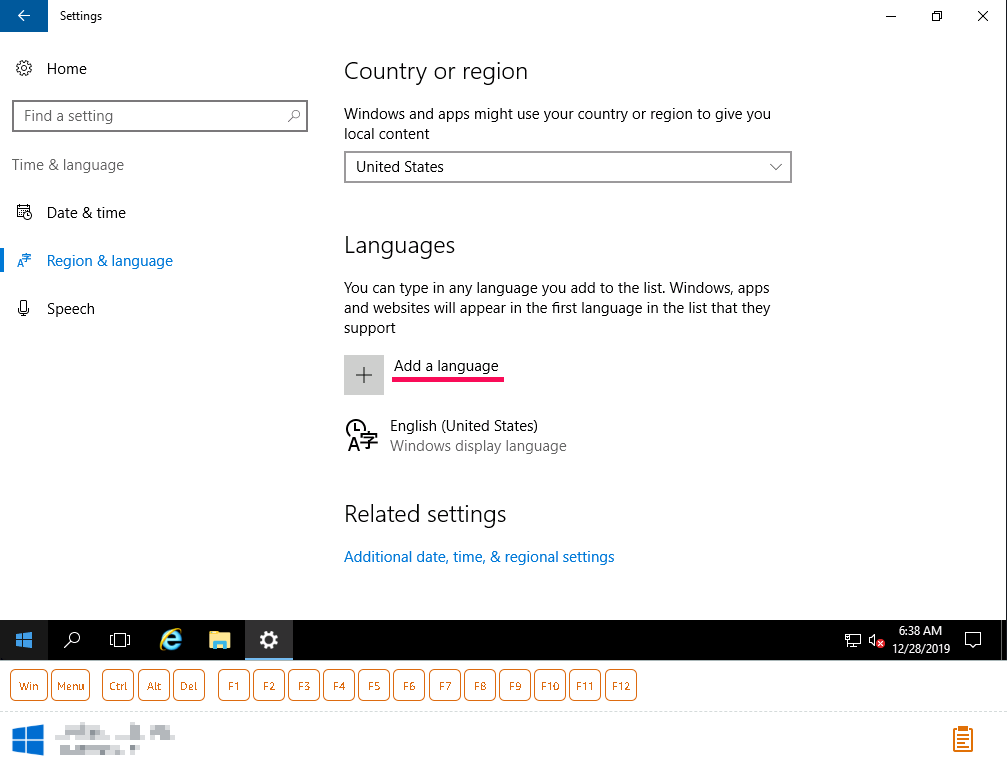The height and width of the screenshot is (768, 1007).
Task: Click the F7 key button
Action: click(445, 685)
